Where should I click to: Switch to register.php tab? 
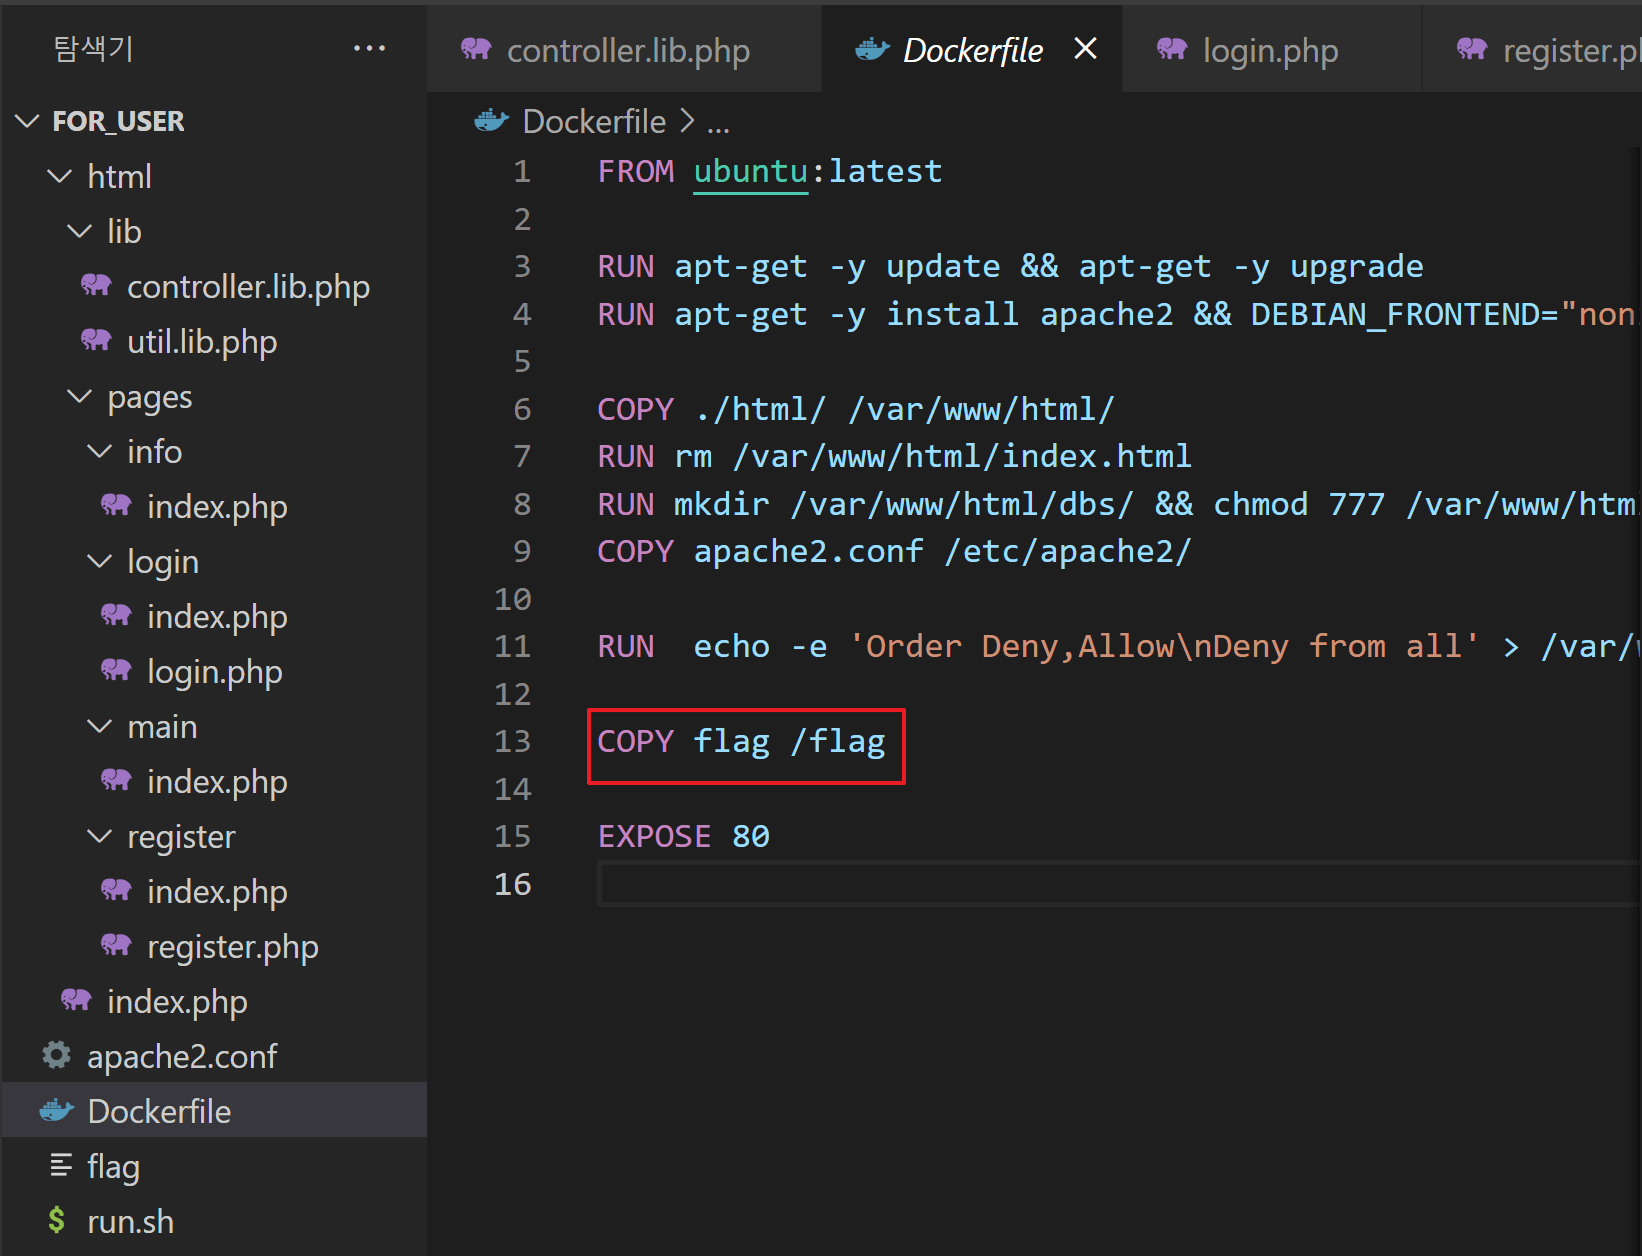tap(1533, 50)
